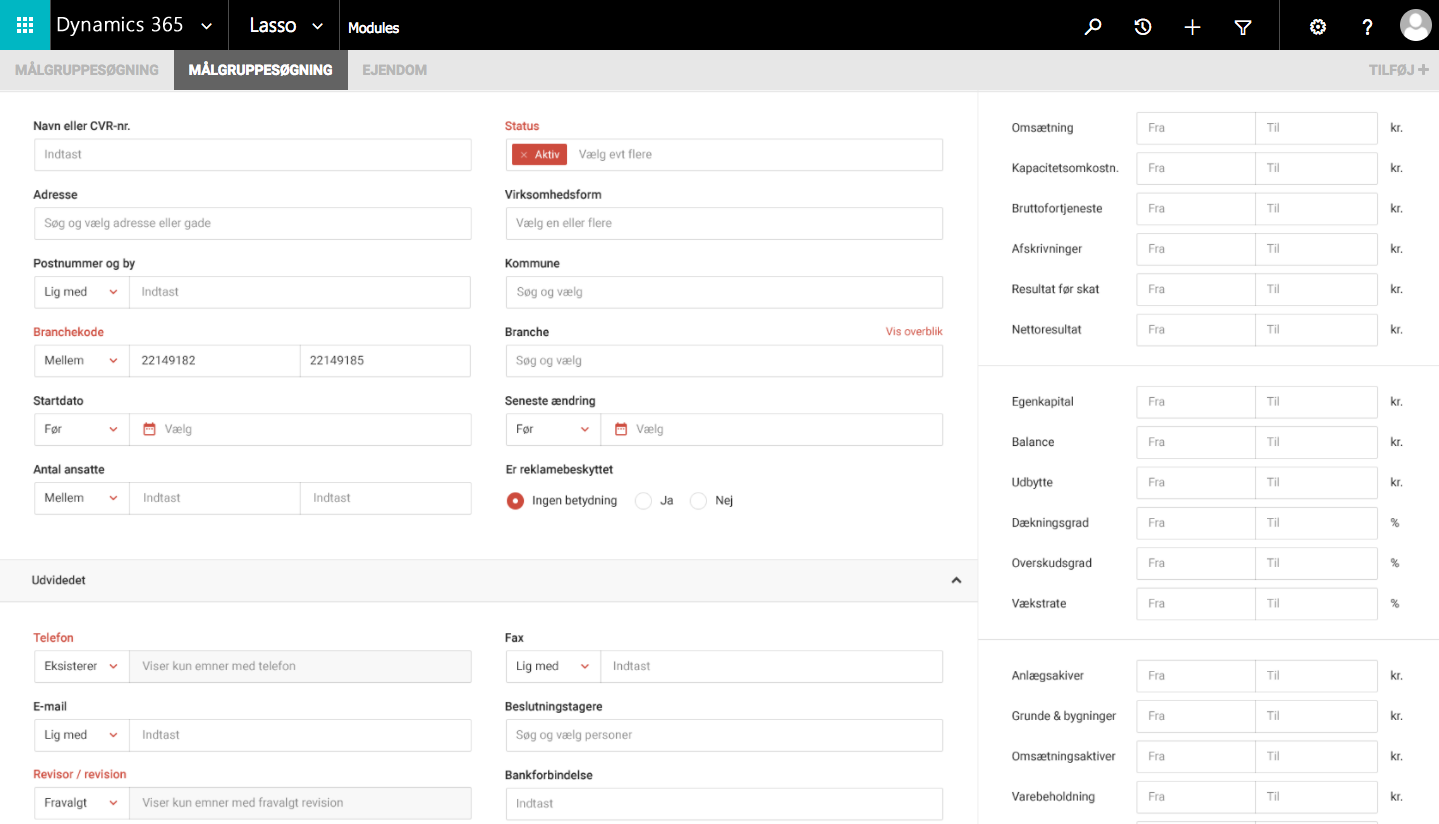This screenshot has width=1439, height=824.
Task: Open Seneste ændring Før operator dropdown
Action: pyautogui.click(x=553, y=429)
